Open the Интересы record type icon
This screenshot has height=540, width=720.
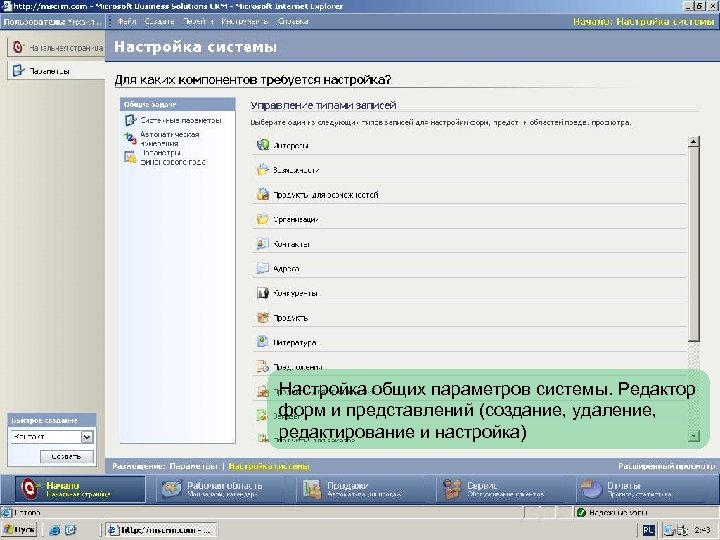[263, 145]
